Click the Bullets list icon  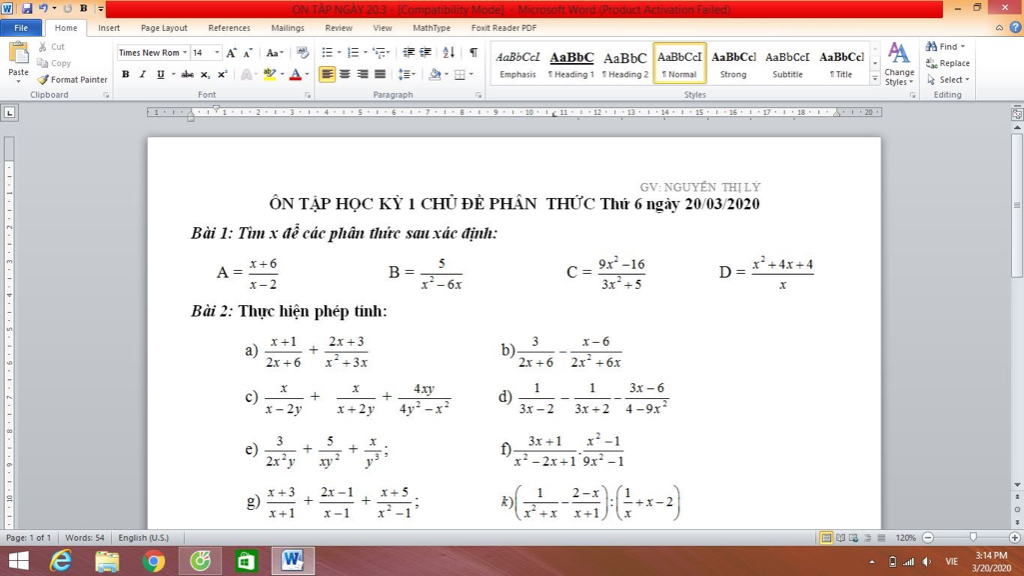click(x=327, y=53)
